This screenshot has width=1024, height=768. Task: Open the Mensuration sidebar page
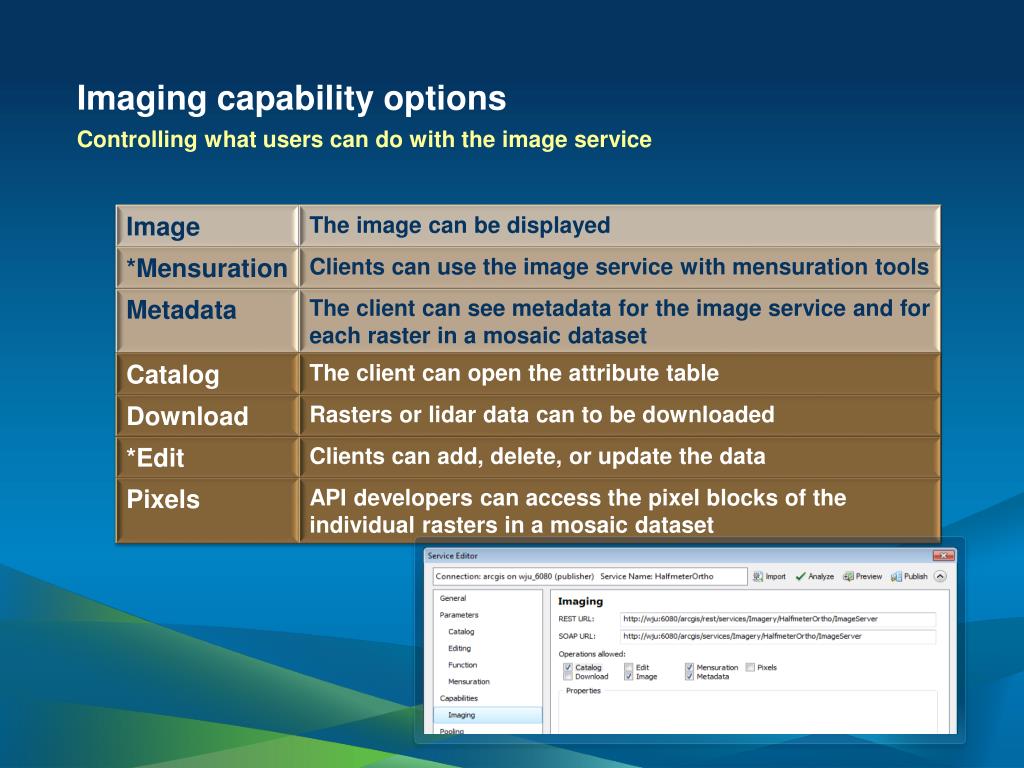tap(469, 682)
